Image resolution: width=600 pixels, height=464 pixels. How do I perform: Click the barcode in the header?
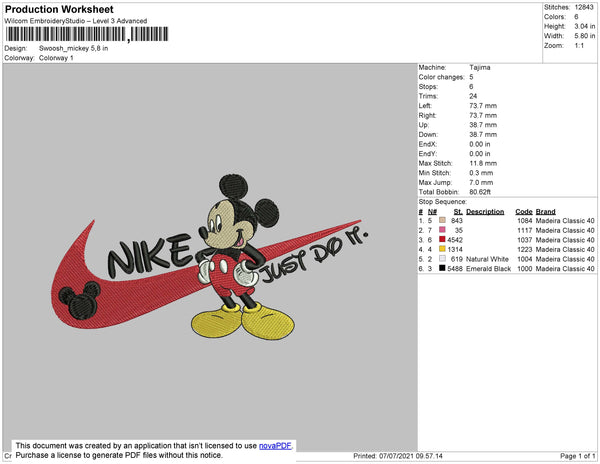click(87, 34)
